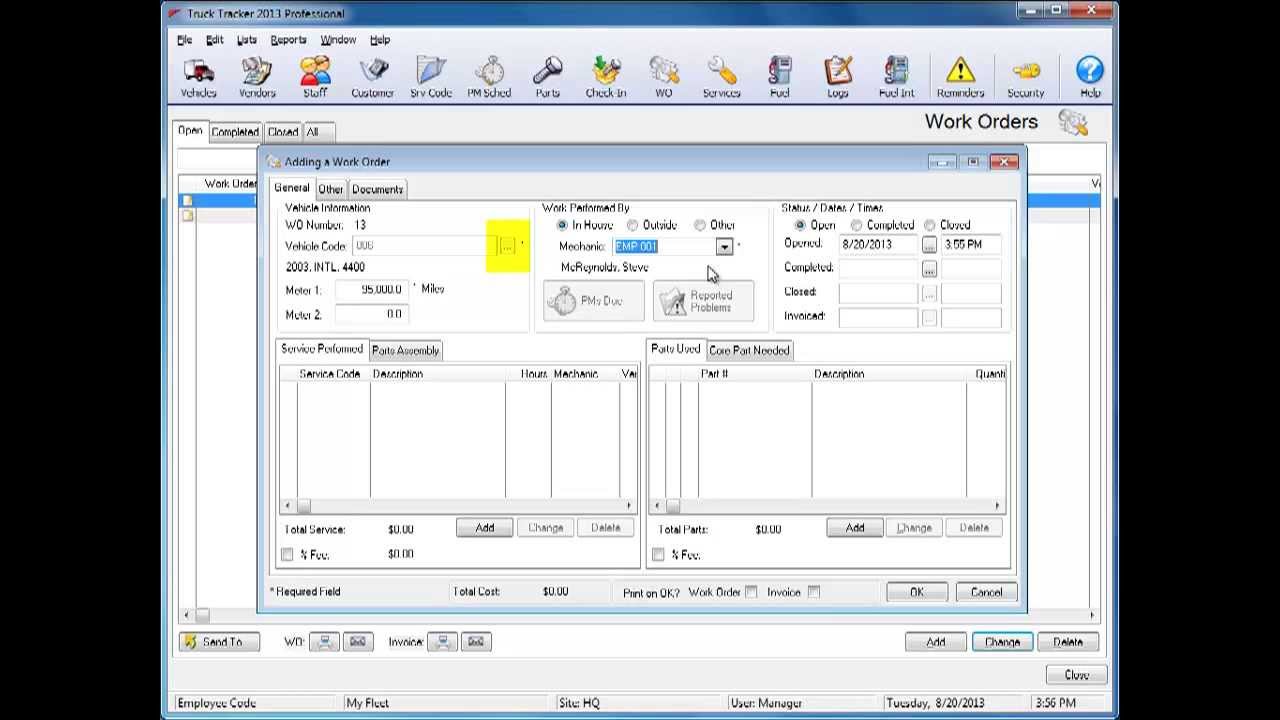Select the In House radio button
1280x720 pixels.
tap(562, 225)
